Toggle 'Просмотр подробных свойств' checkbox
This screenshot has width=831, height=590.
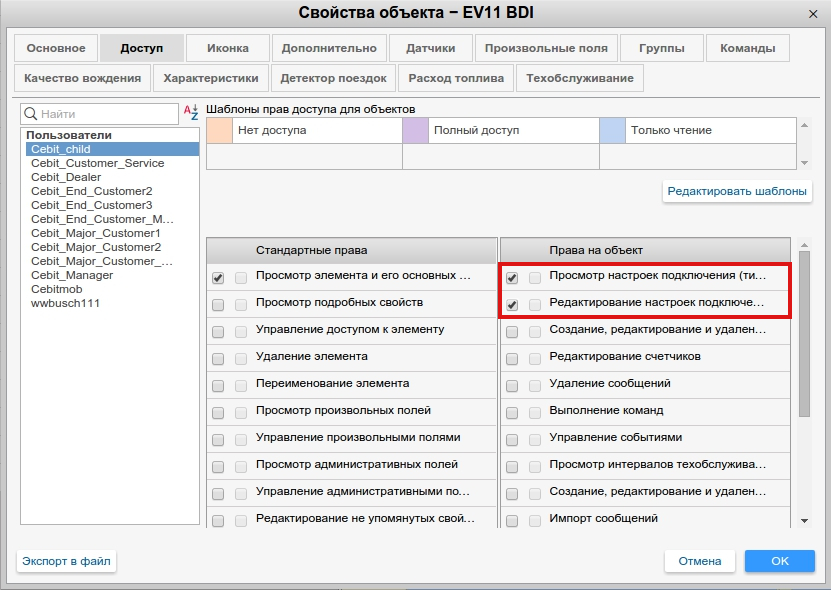[218, 304]
